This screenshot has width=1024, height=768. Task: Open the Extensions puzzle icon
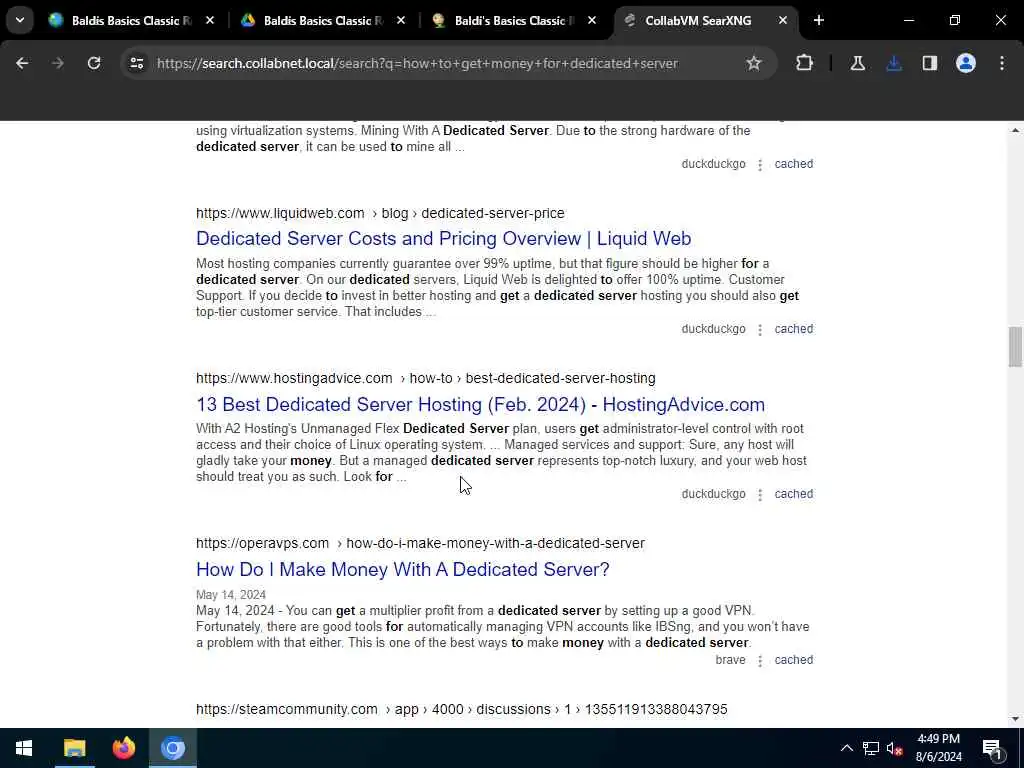pos(805,63)
